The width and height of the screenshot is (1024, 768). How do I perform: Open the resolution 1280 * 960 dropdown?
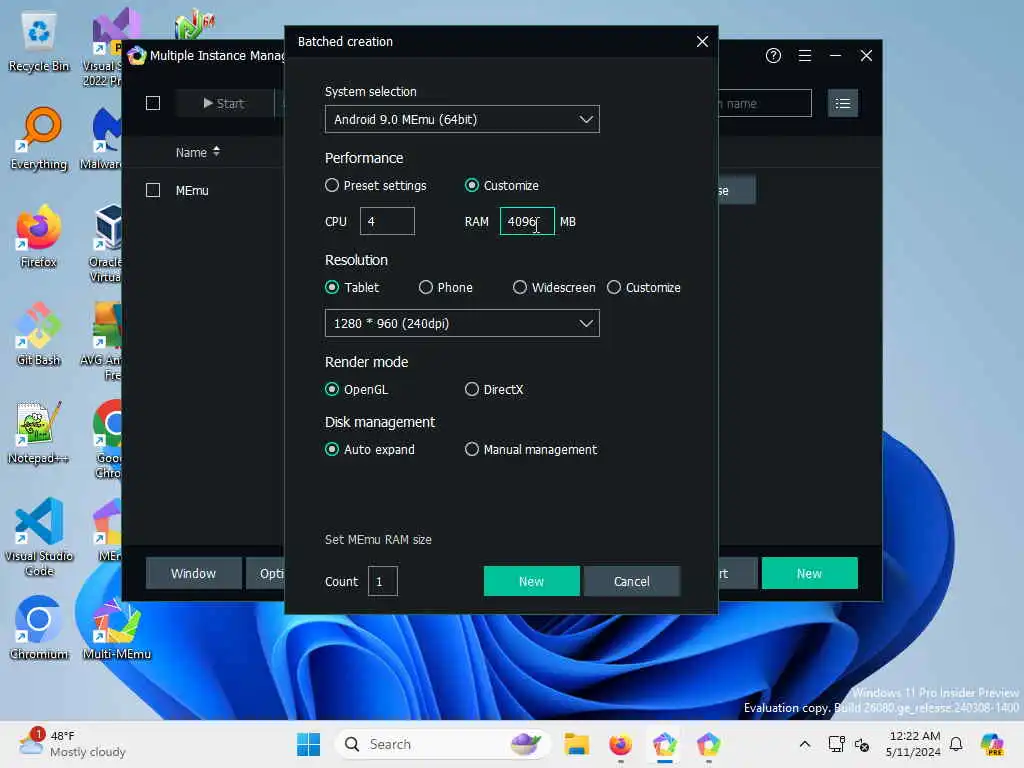[462, 323]
